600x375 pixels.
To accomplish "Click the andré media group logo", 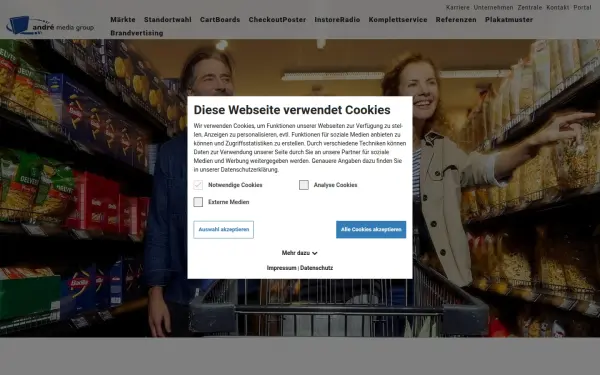I will click(x=50, y=25).
